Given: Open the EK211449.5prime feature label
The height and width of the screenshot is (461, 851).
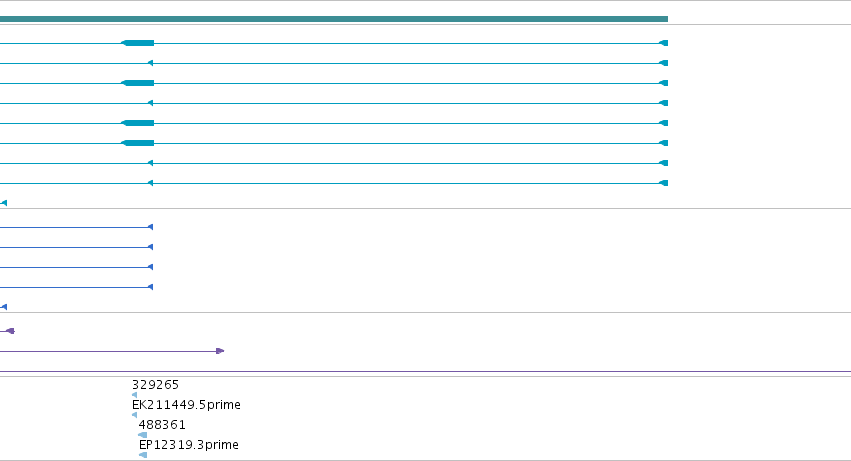Looking at the screenshot, I should point(186,405).
